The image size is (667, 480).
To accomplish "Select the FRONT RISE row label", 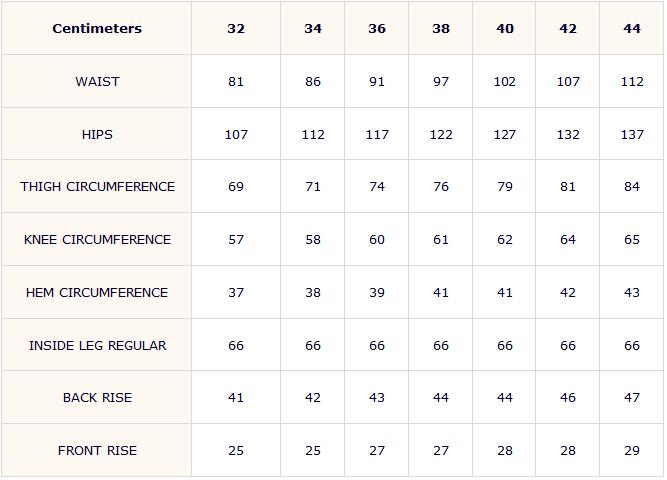I will pos(97,451).
